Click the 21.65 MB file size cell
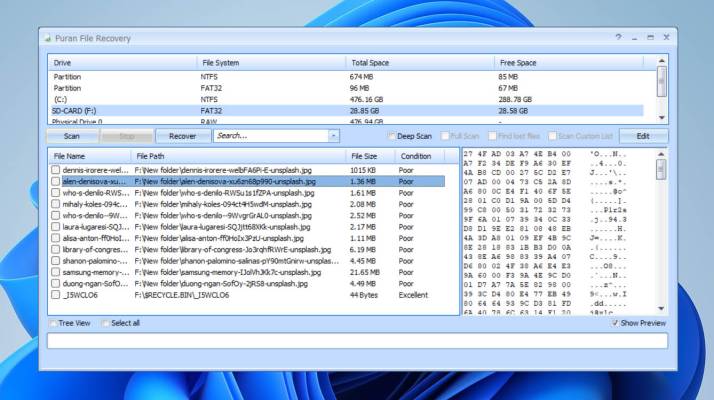The width and height of the screenshot is (714, 400). coord(365,272)
